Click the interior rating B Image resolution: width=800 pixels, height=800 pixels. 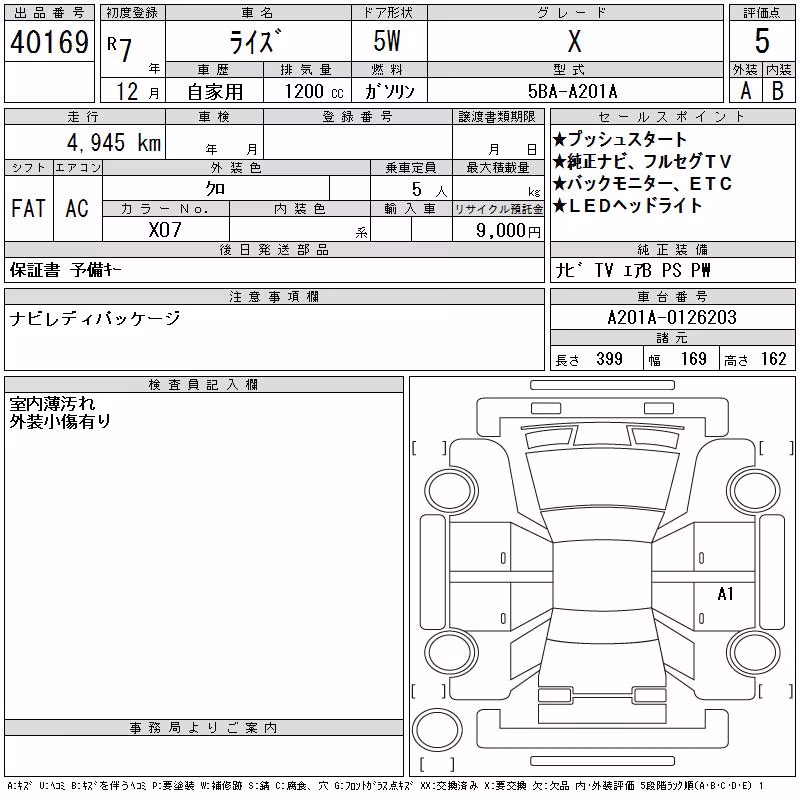click(778, 91)
